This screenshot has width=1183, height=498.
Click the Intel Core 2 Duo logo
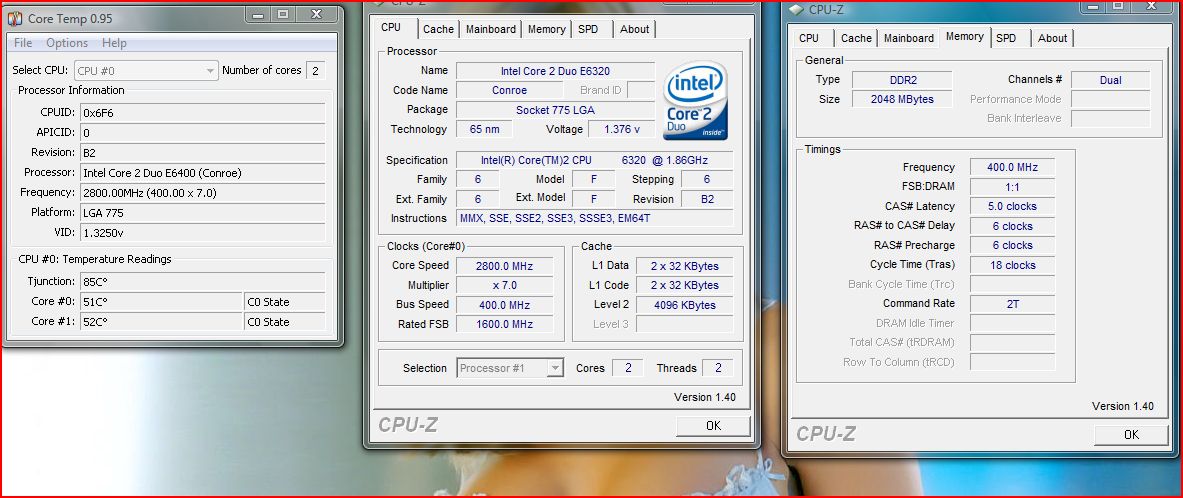coord(695,101)
